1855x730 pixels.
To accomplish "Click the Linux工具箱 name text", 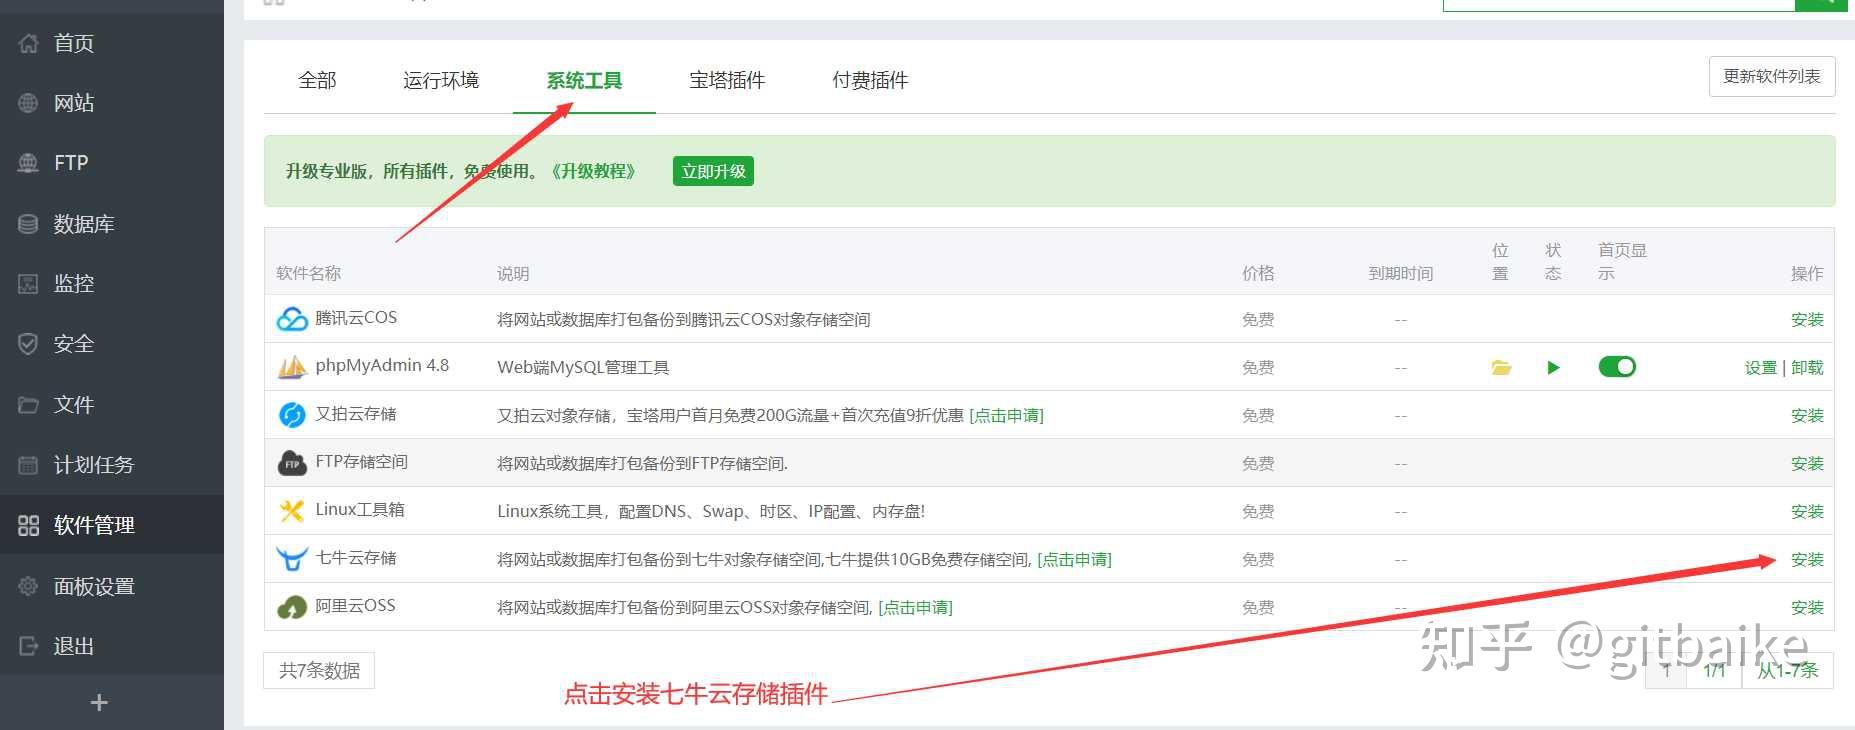I will 360,509.
